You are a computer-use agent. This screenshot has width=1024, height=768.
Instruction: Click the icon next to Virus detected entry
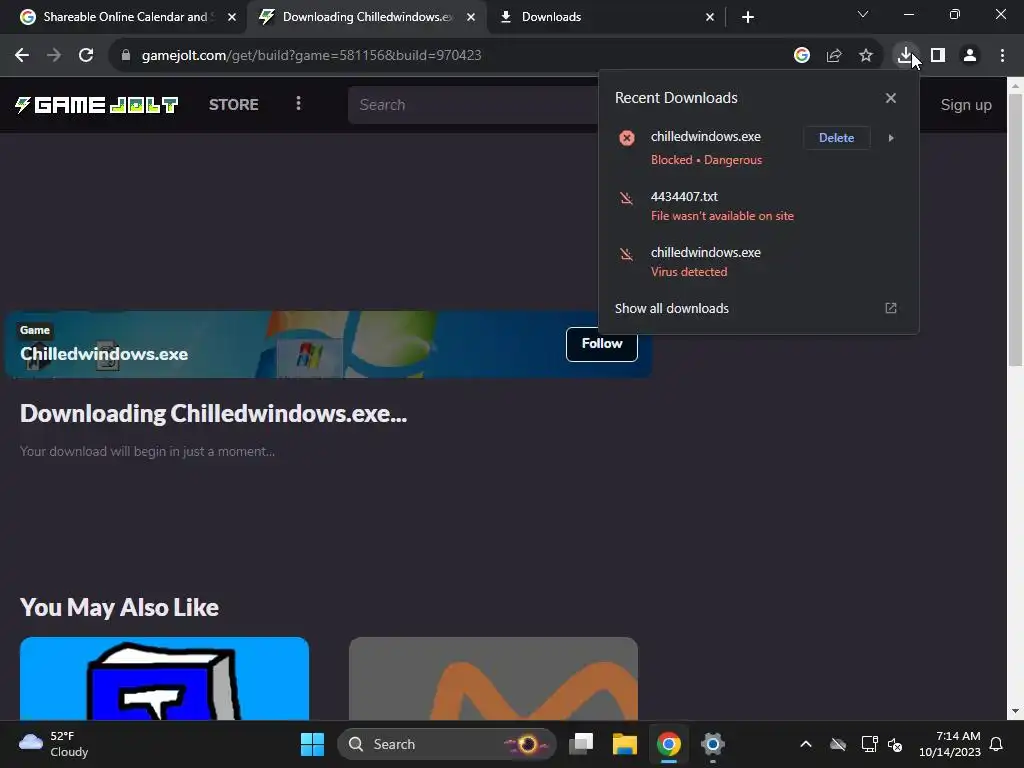pos(626,254)
